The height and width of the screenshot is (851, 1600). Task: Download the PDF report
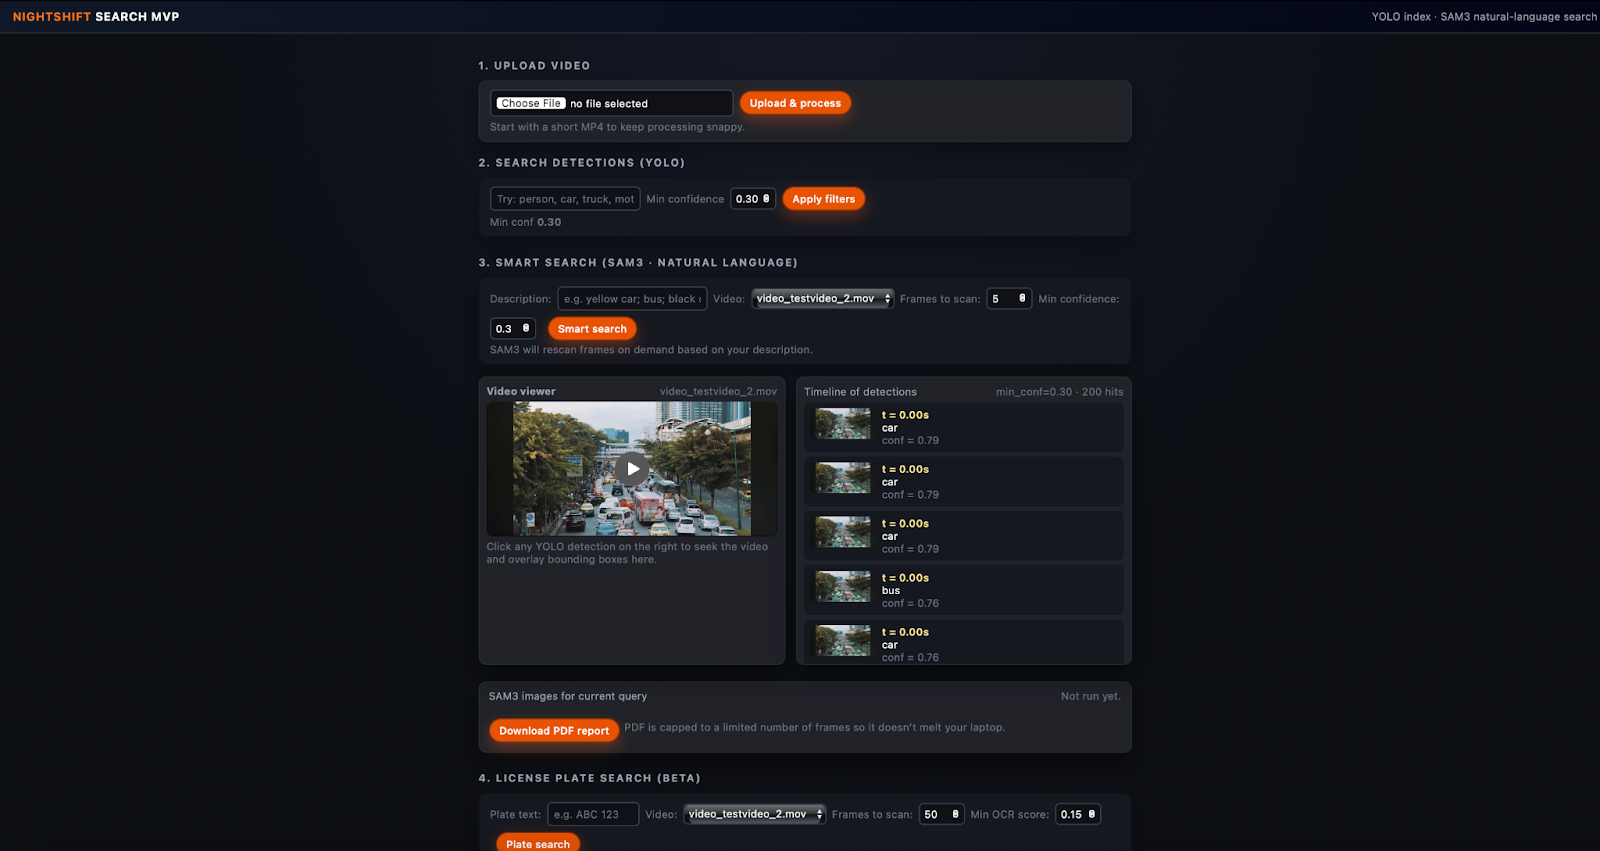(554, 731)
